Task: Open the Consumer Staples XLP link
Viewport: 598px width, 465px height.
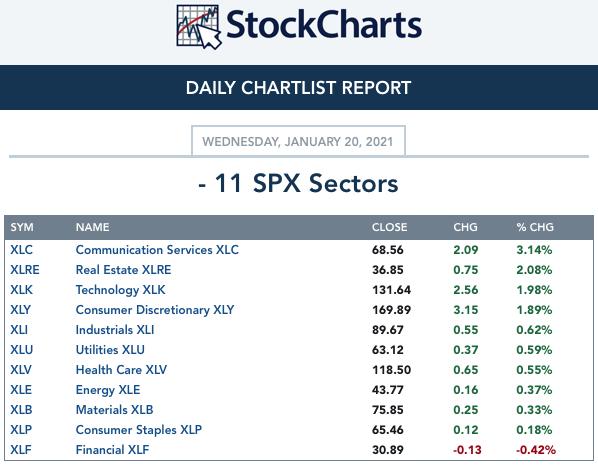Action: pyautogui.click(x=139, y=430)
